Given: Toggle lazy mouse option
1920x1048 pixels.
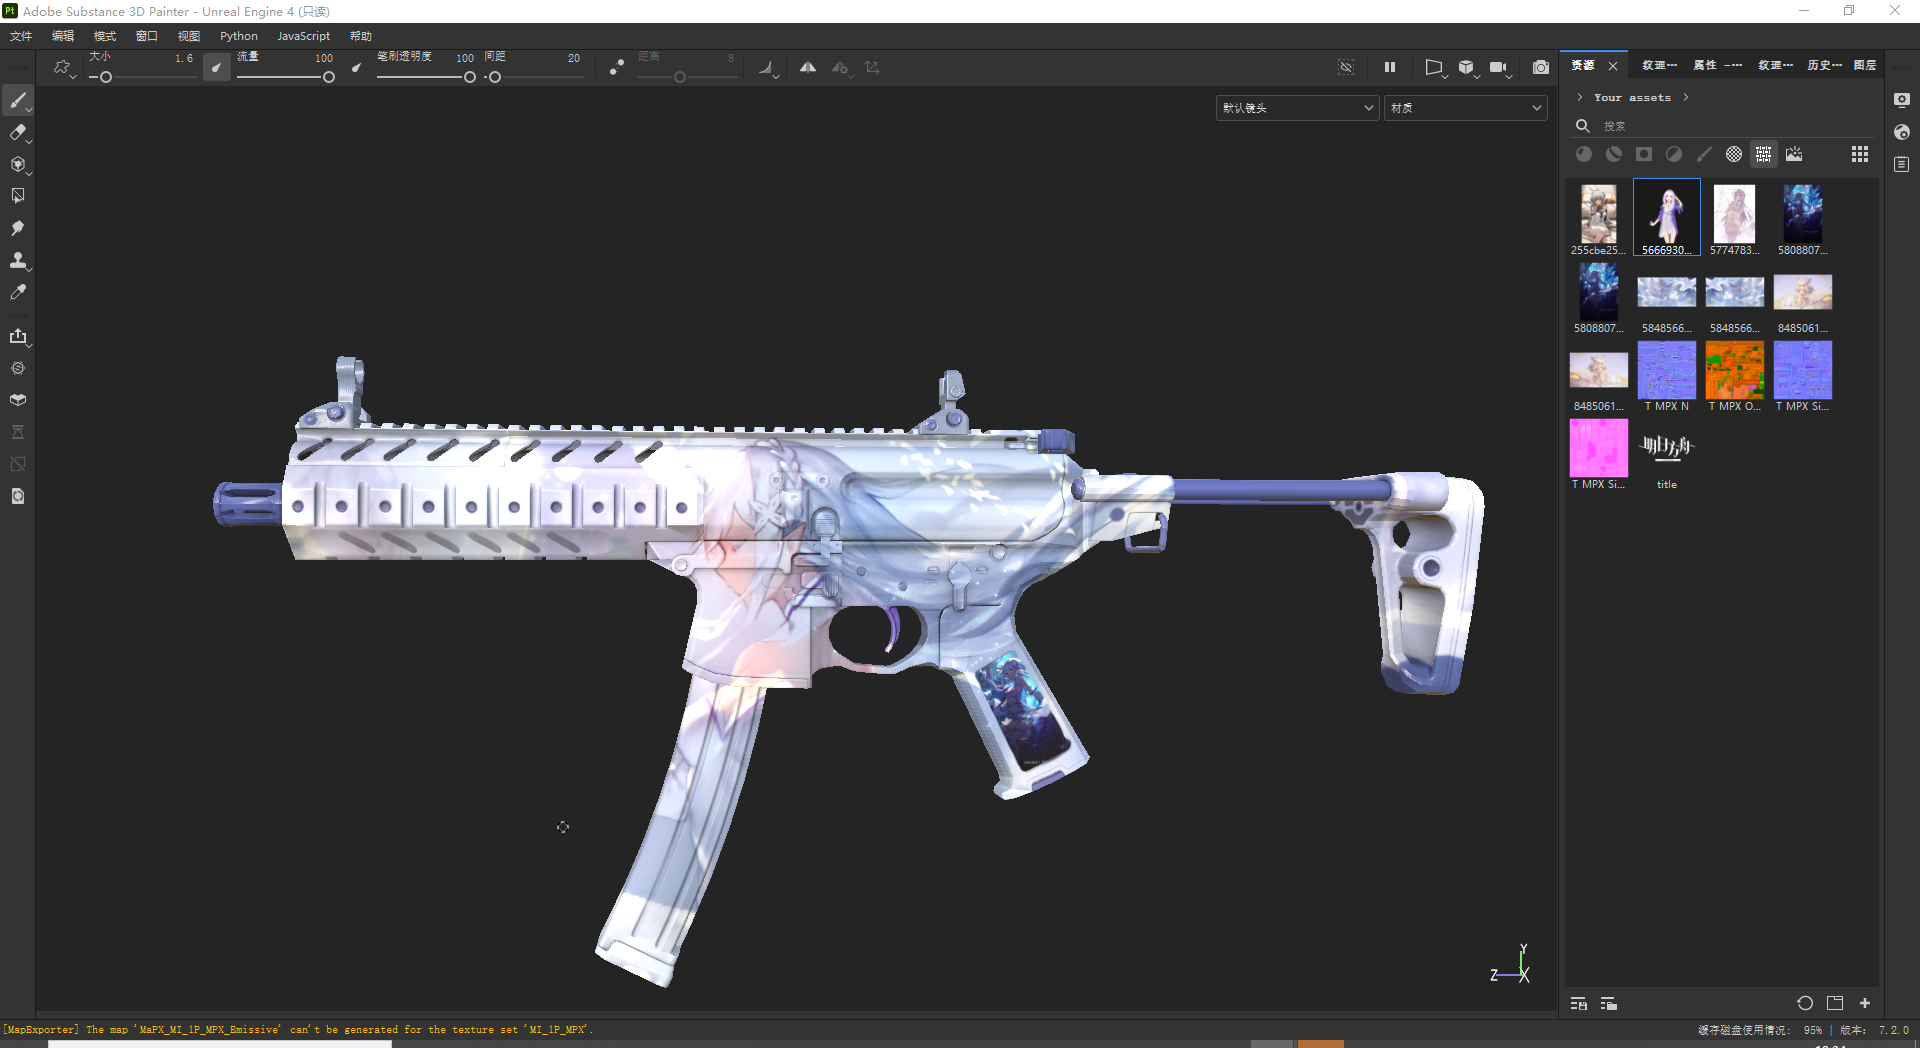Looking at the screenshot, I should tap(617, 67).
